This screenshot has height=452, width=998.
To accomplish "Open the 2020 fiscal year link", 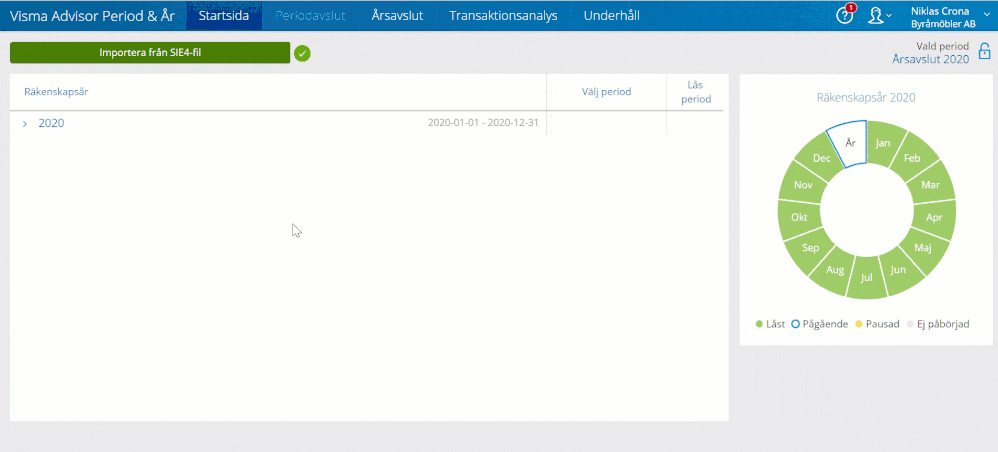I will (51, 124).
